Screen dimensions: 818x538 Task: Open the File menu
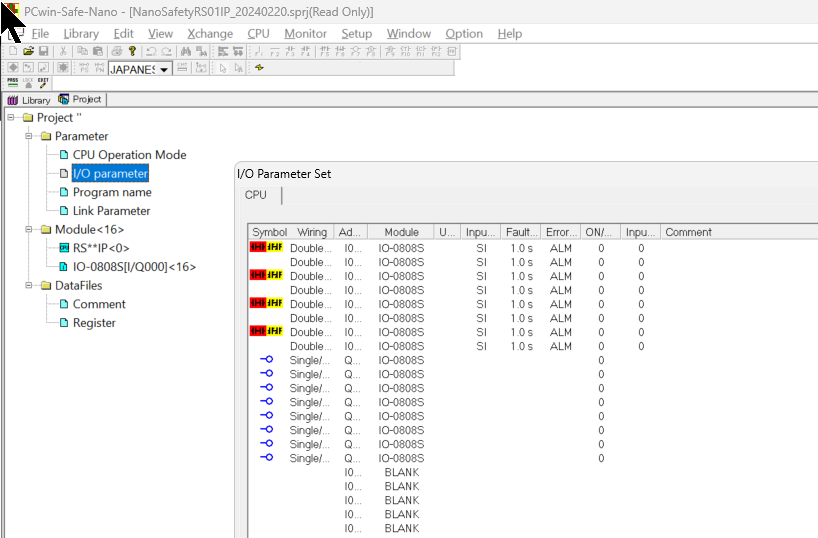coord(40,34)
